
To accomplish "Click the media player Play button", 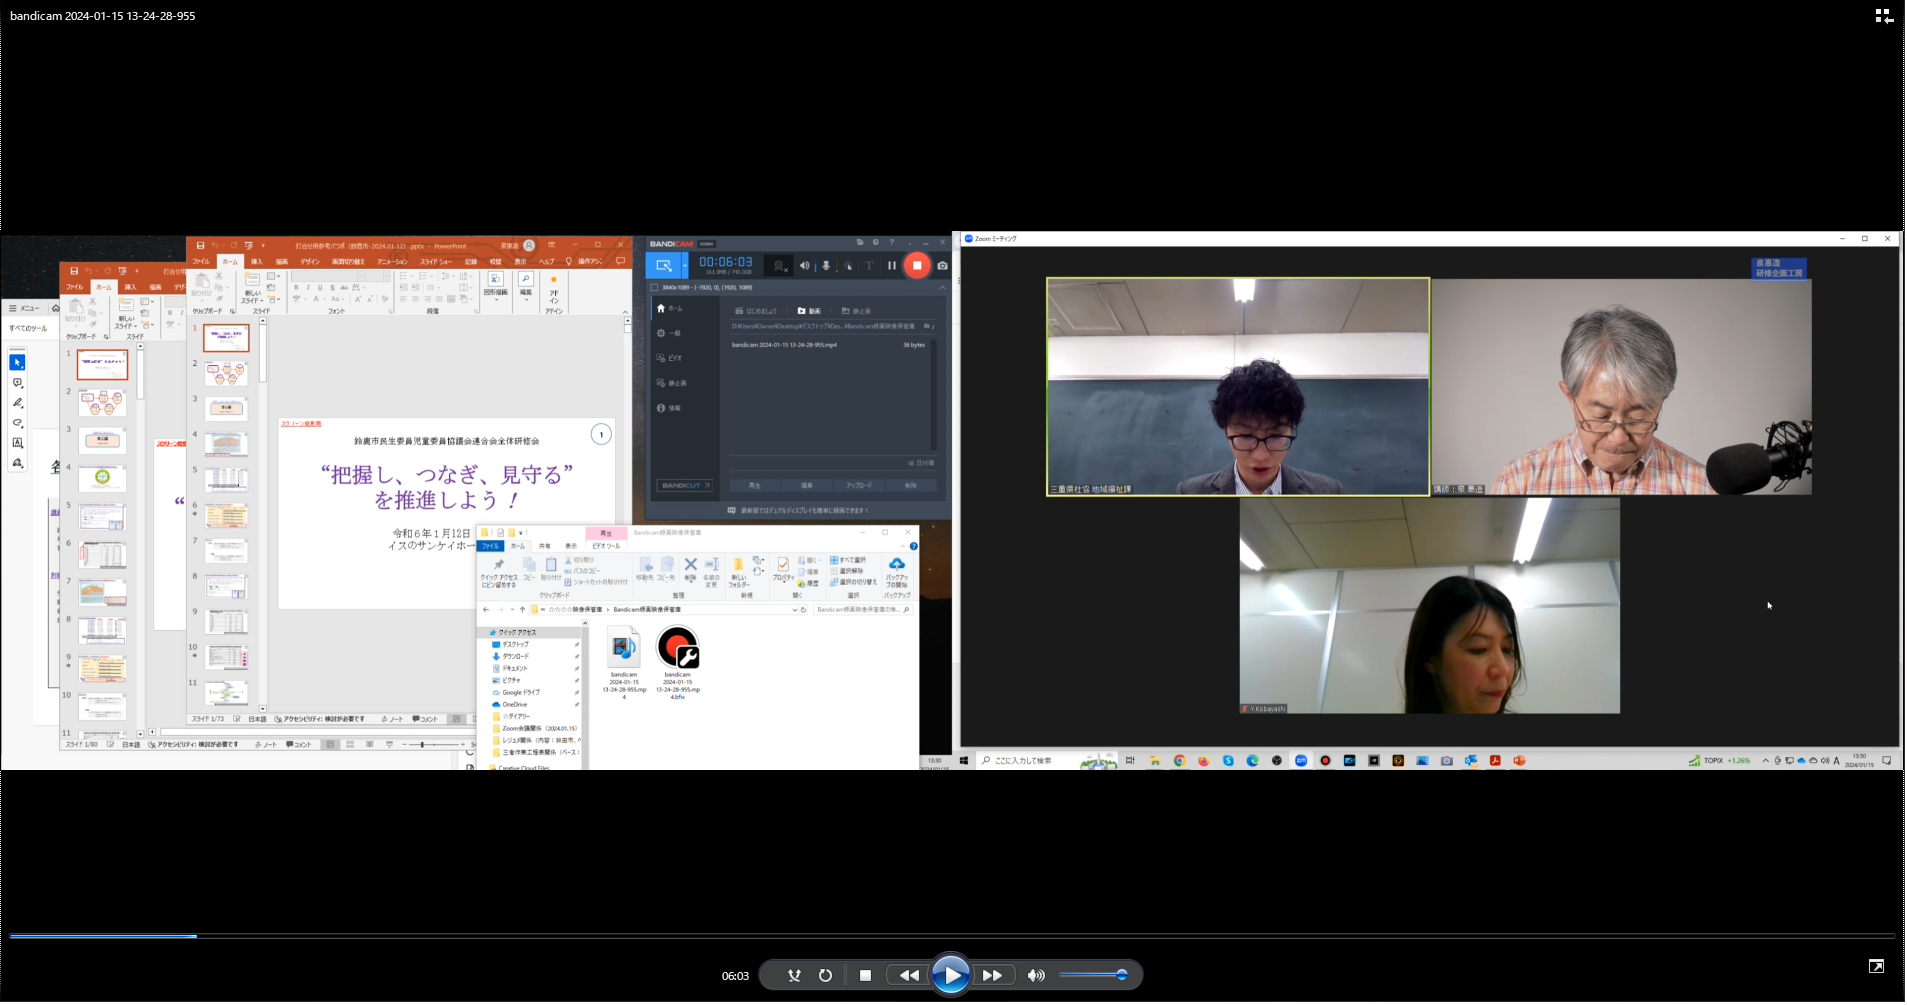I will [x=950, y=975].
